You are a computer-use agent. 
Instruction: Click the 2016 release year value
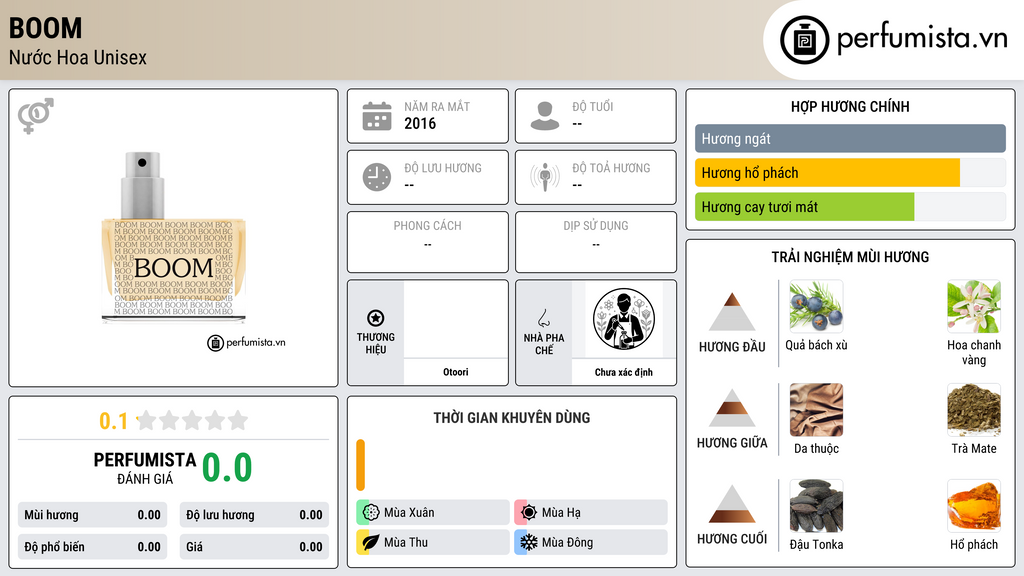tap(420, 123)
